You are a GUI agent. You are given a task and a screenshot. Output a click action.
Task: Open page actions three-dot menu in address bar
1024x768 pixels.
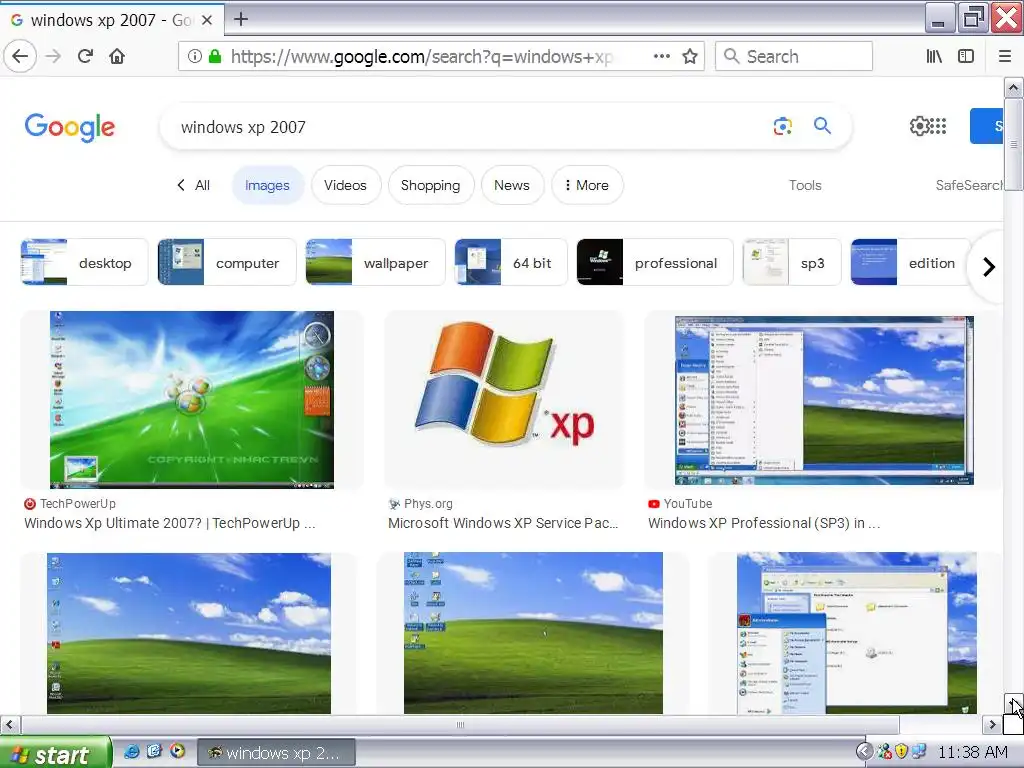[662, 56]
